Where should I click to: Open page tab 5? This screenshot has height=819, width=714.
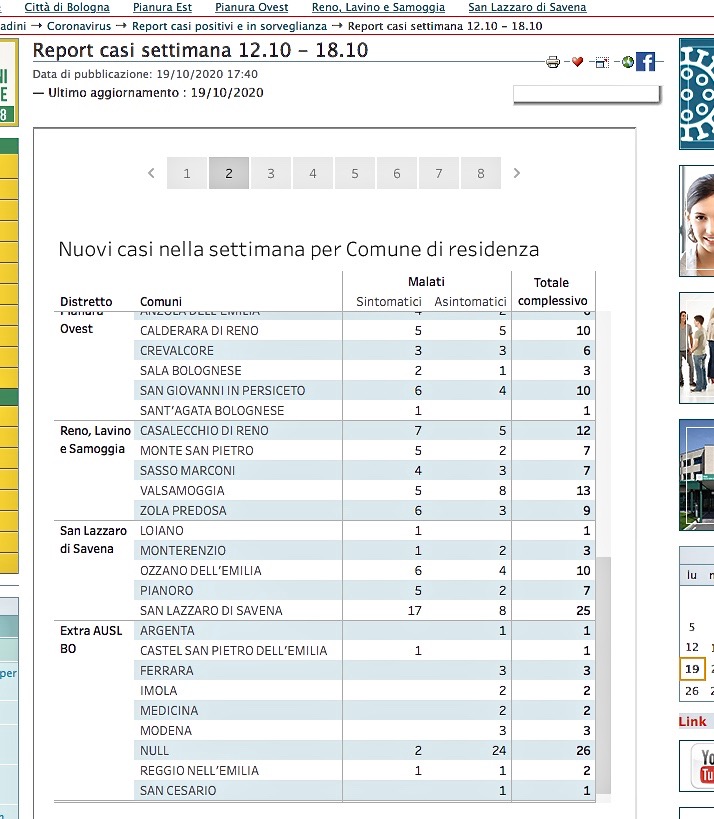(355, 173)
